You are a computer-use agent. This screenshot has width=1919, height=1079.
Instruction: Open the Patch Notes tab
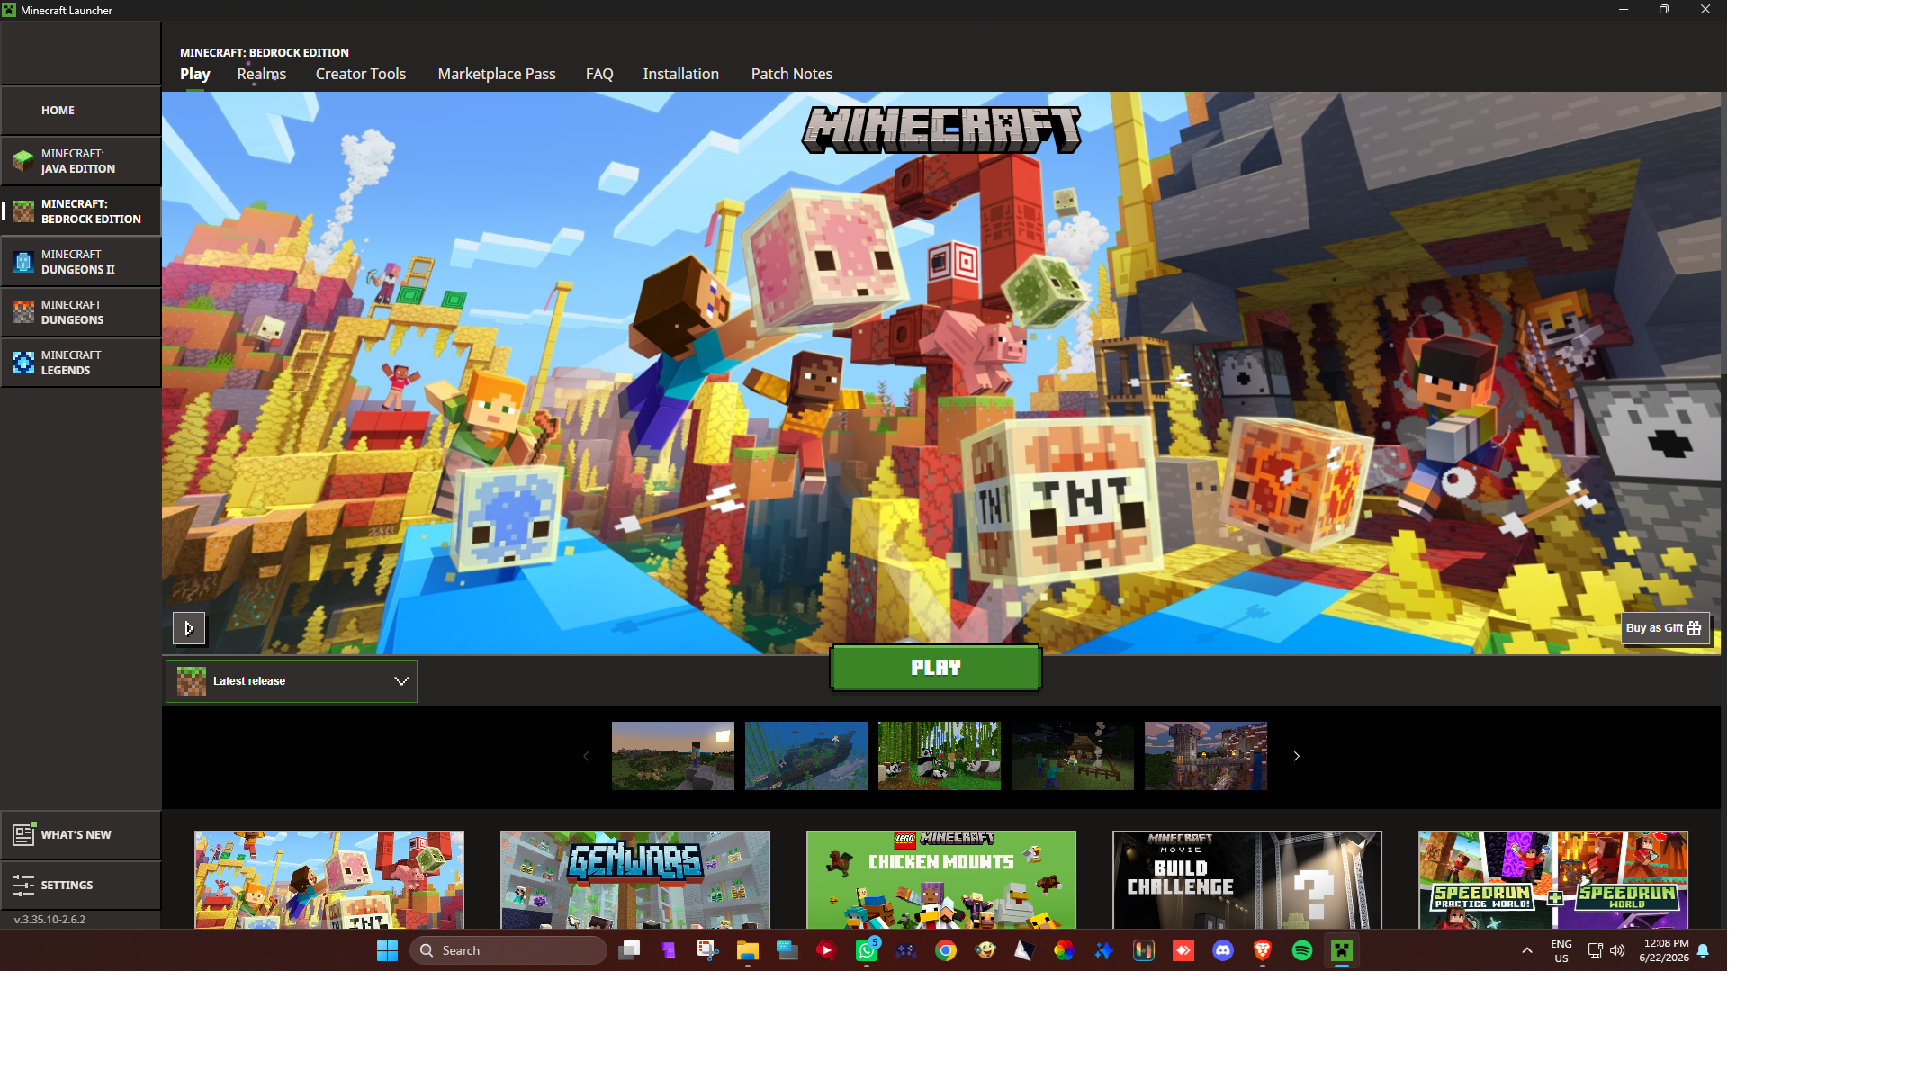[x=791, y=74]
